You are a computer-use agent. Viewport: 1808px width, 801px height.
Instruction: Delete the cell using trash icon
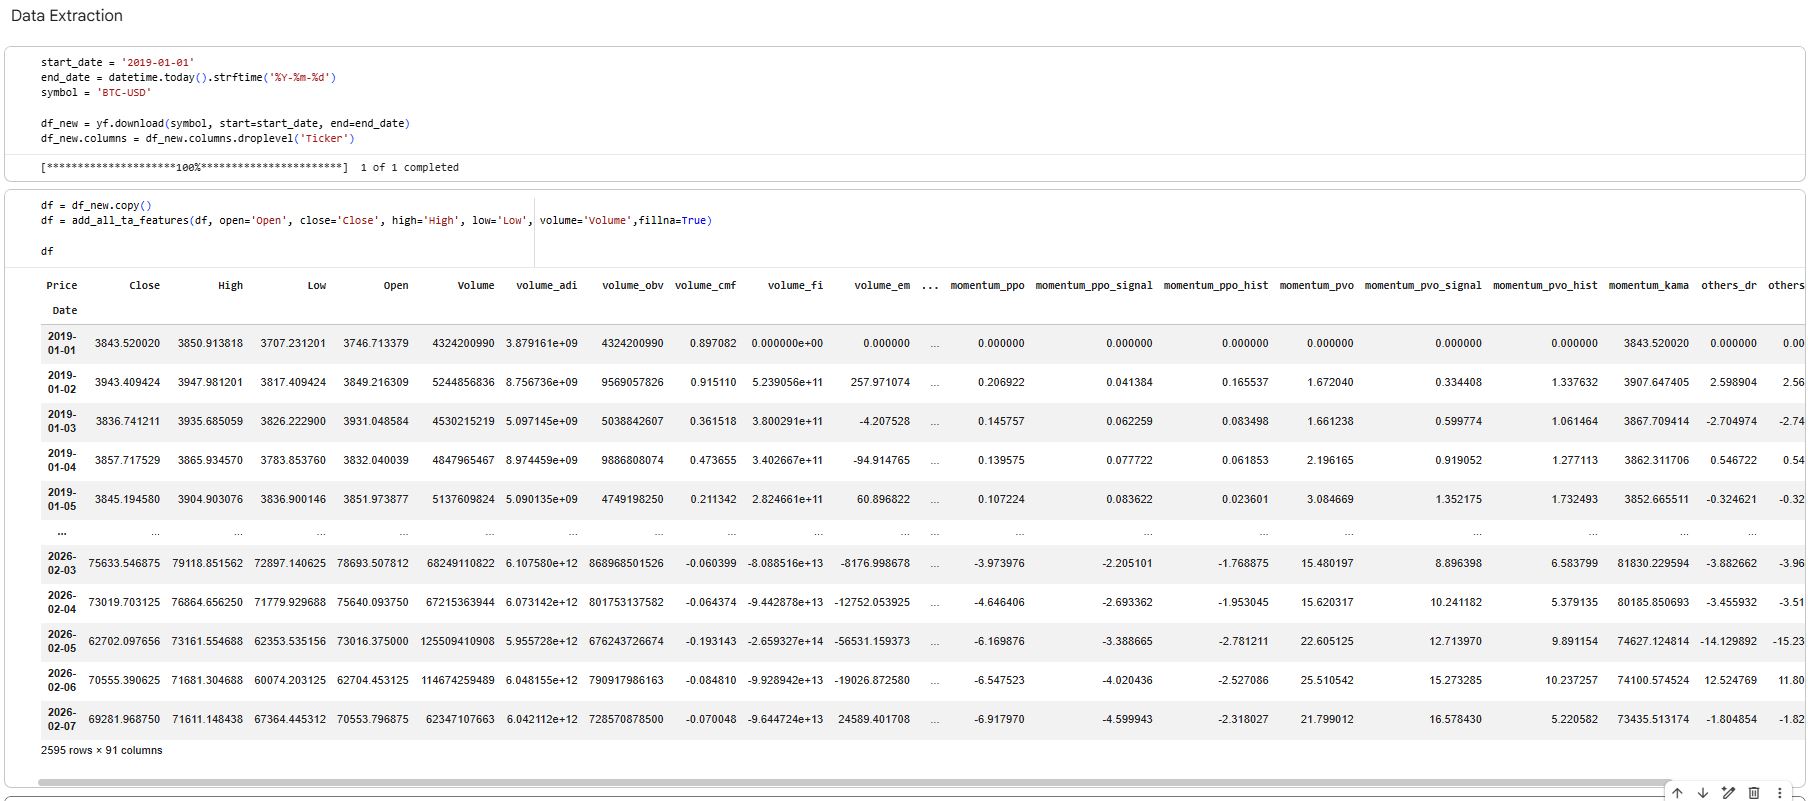[x=1753, y=793]
